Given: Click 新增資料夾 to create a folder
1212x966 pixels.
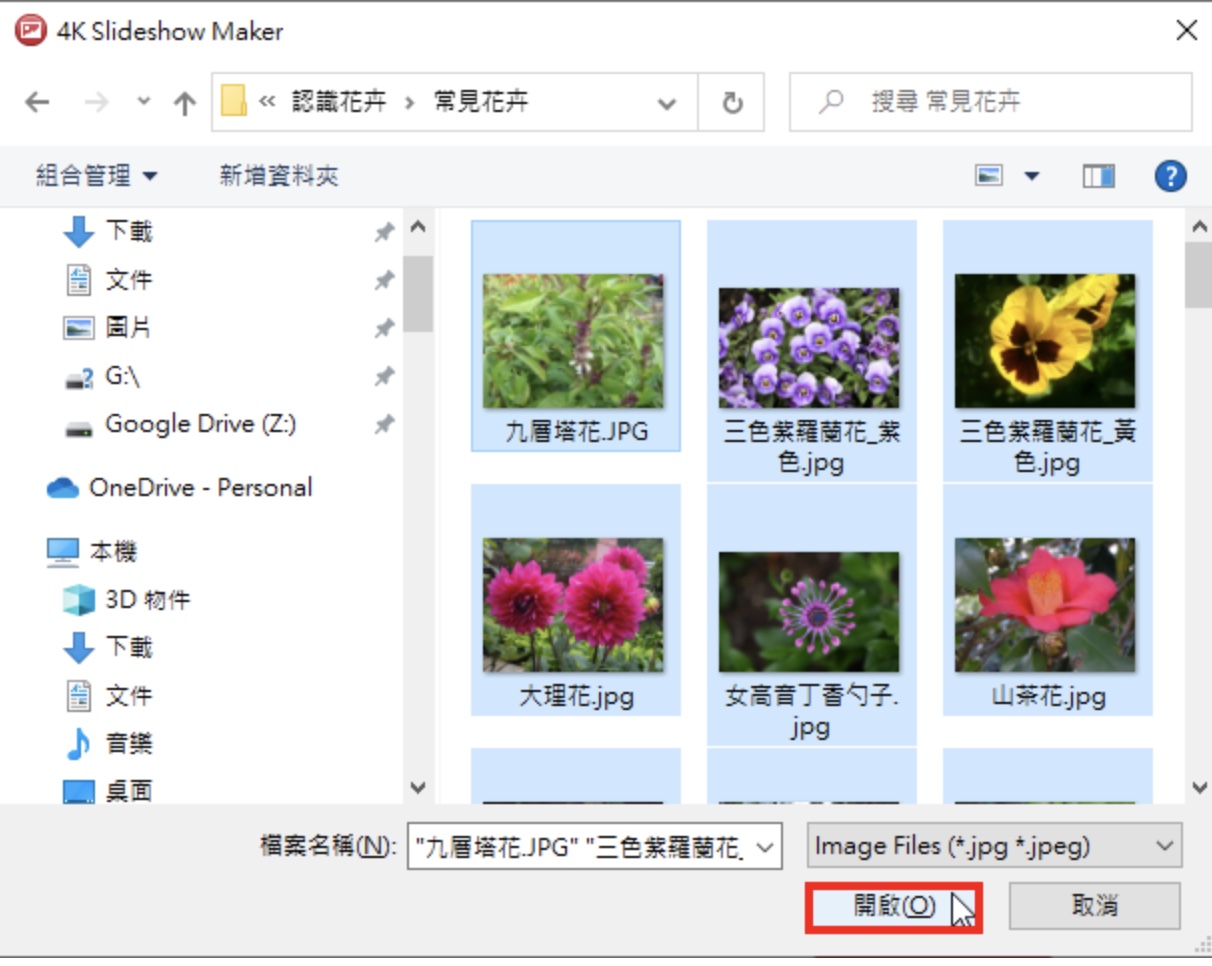Looking at the screenshot, I should 279,177.
